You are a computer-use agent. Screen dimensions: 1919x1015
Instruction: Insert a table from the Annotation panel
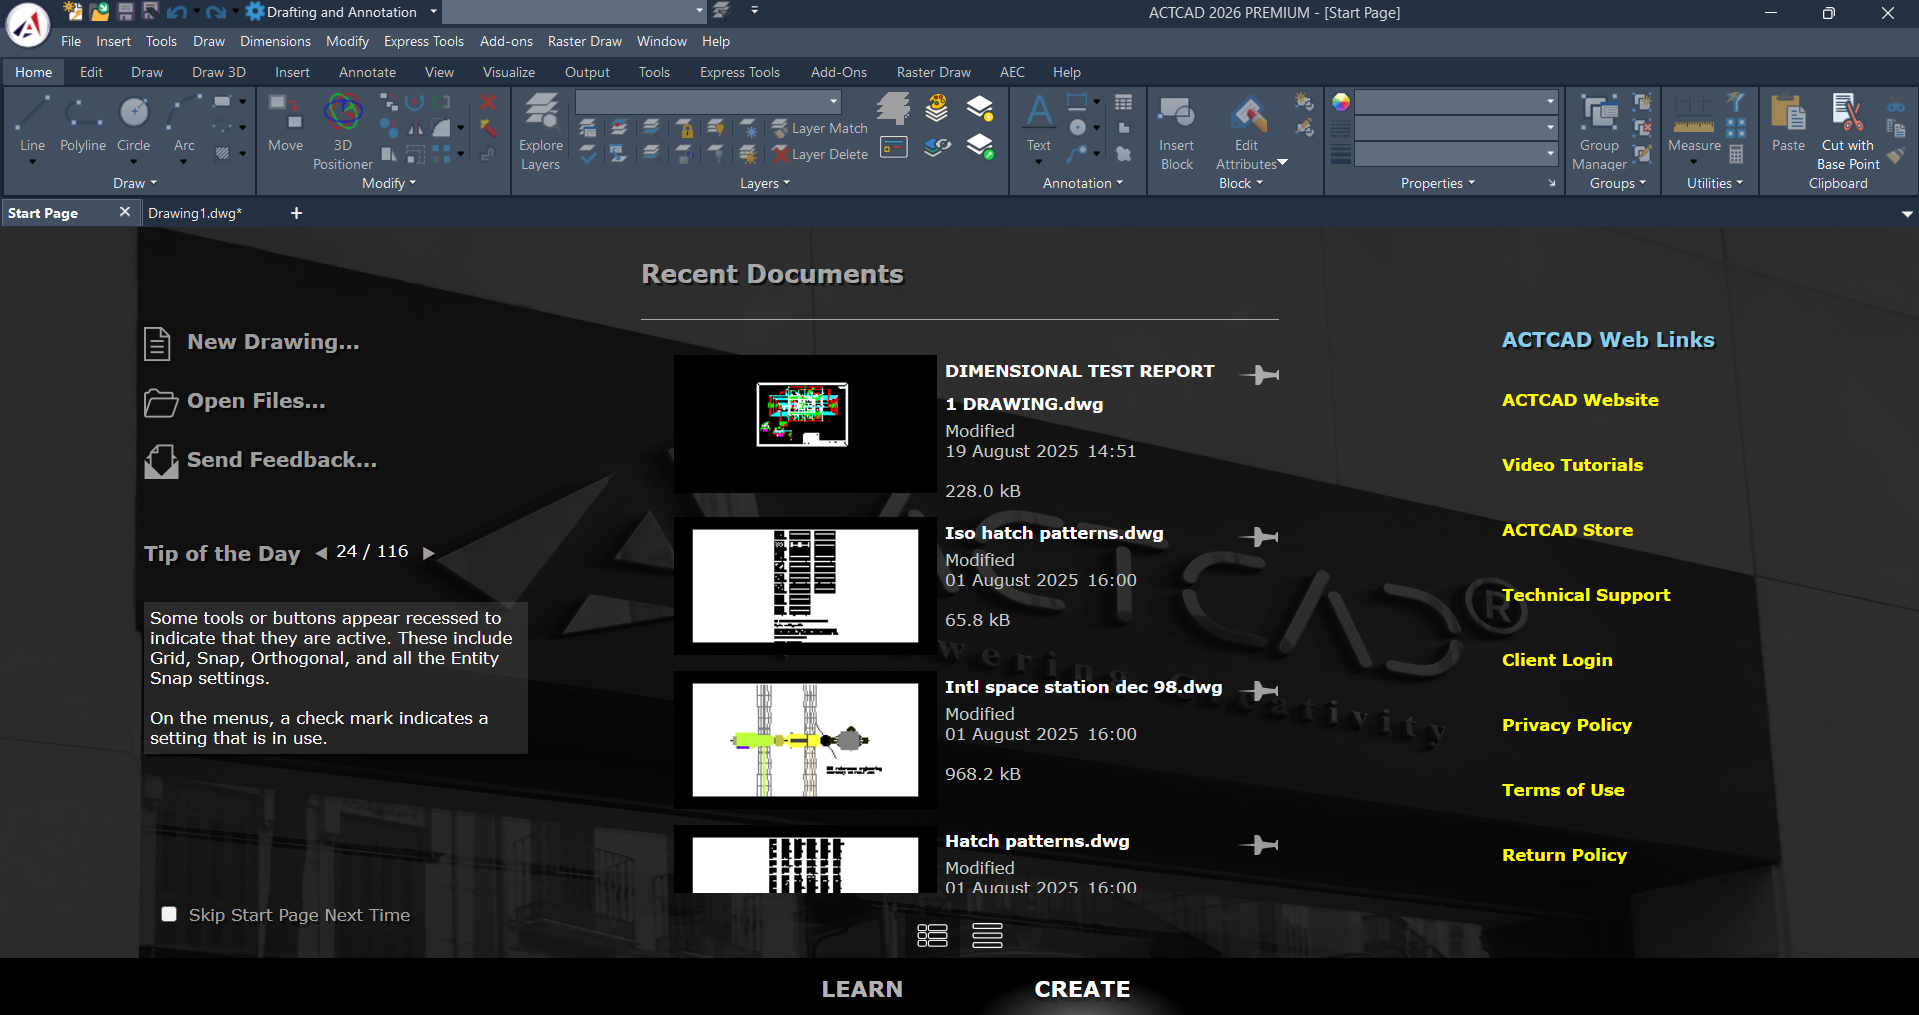pos(1124,102)
